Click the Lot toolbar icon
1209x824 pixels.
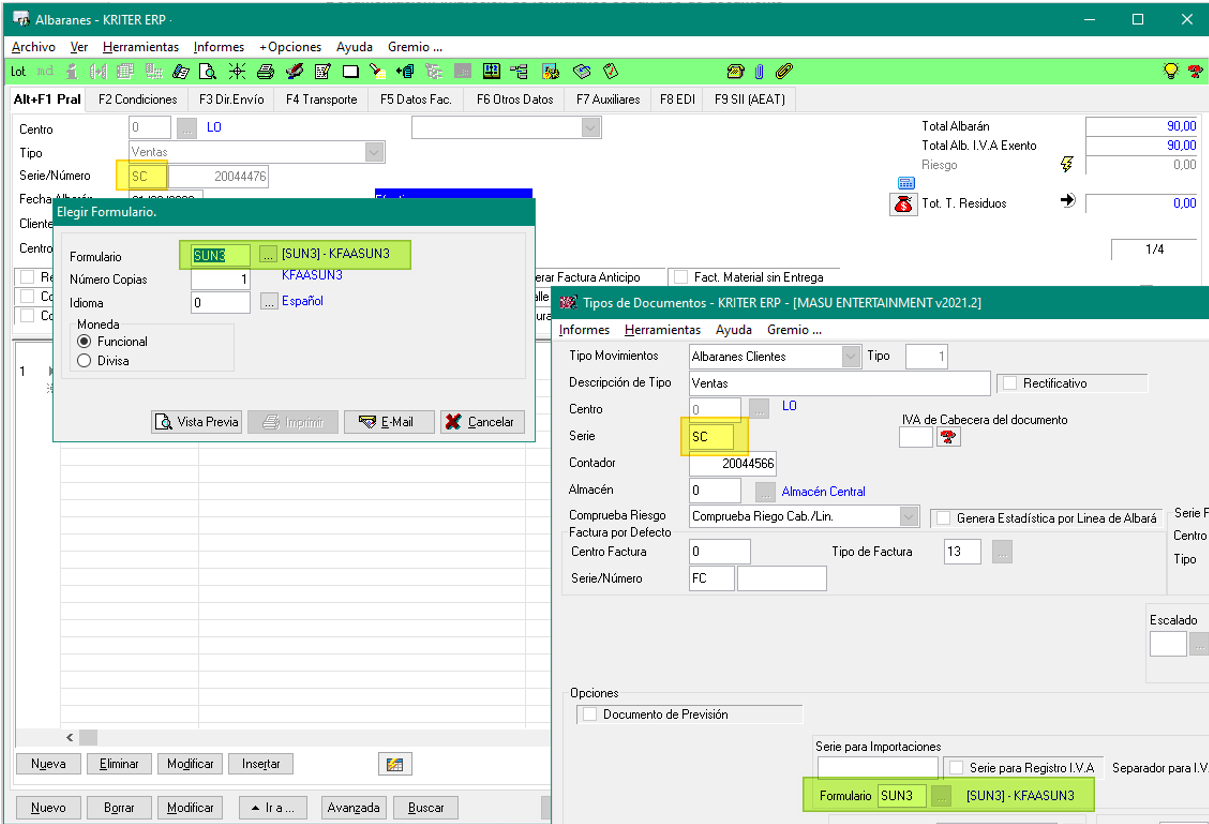click(18, 72)
